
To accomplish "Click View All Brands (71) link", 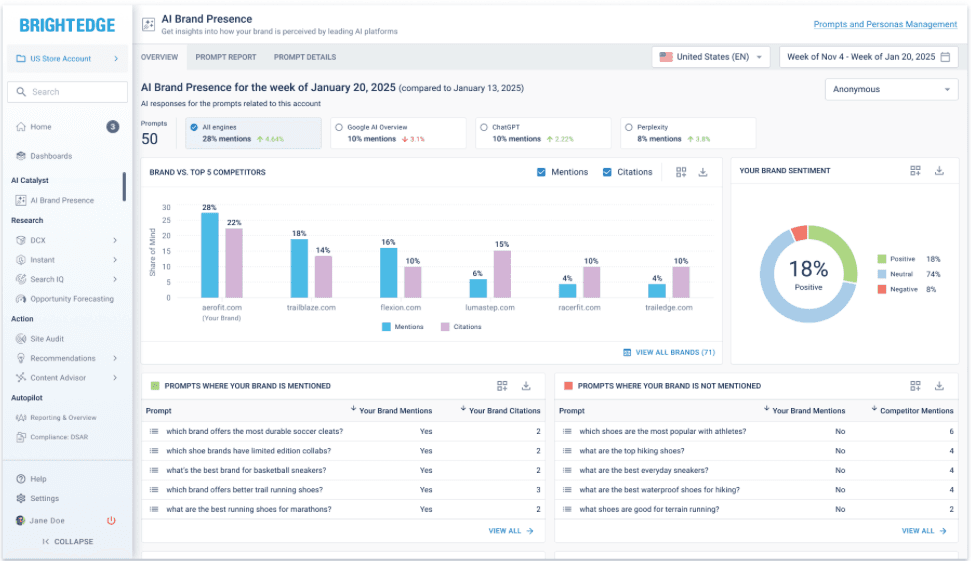I will click(668, 352).
